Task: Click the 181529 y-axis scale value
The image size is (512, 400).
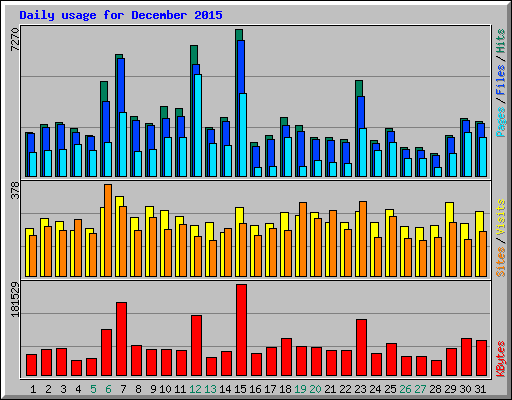Action: tap(15, 299)
